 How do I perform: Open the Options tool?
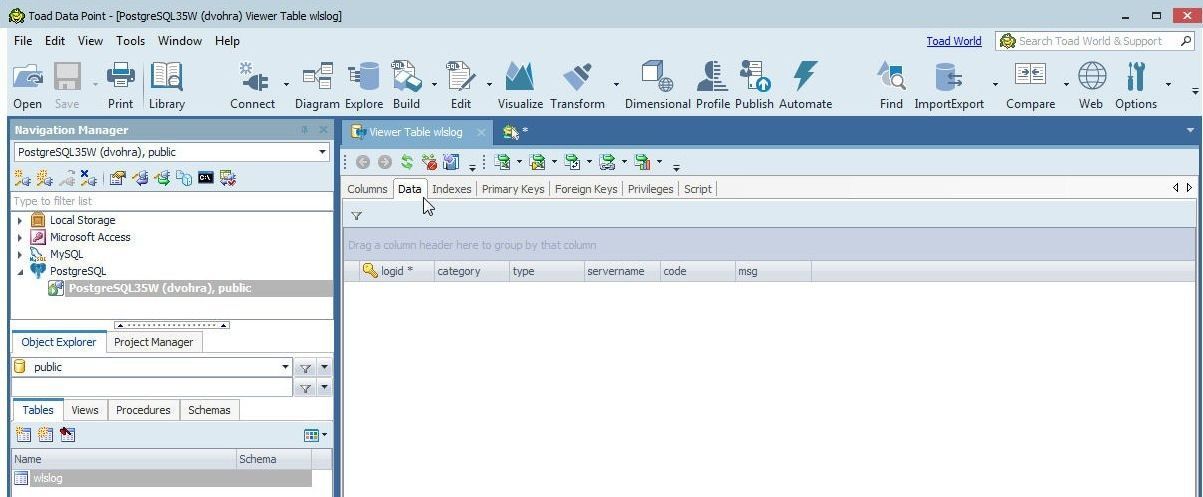point(1136,85)
